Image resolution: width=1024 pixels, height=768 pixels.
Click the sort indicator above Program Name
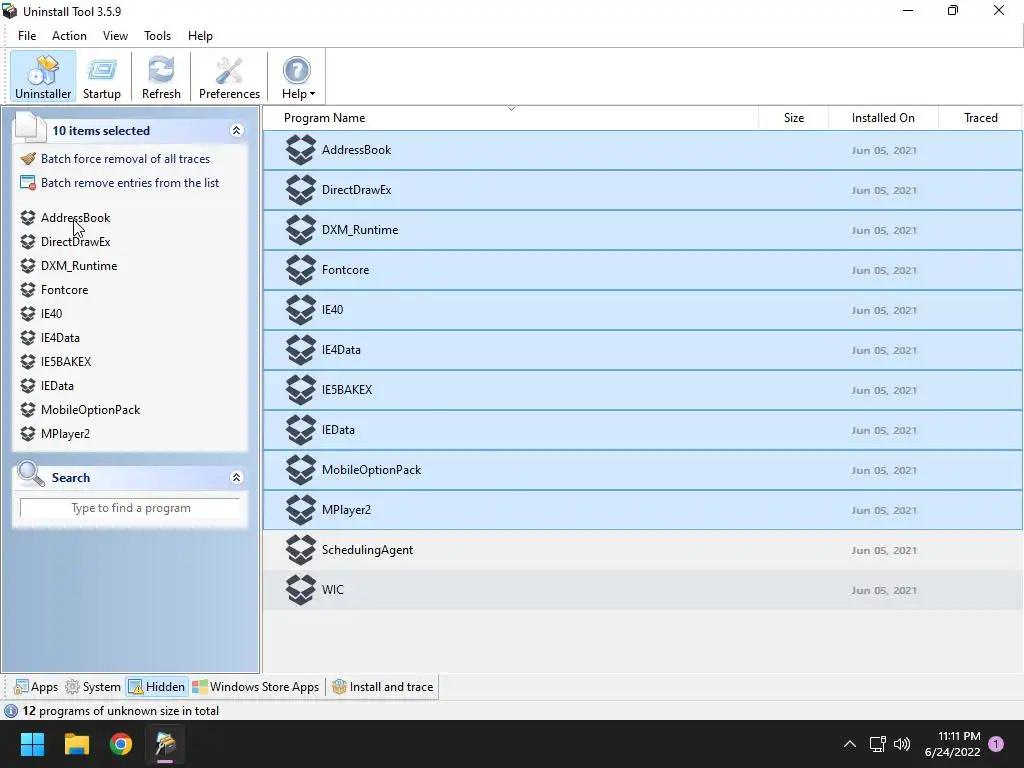512,109
